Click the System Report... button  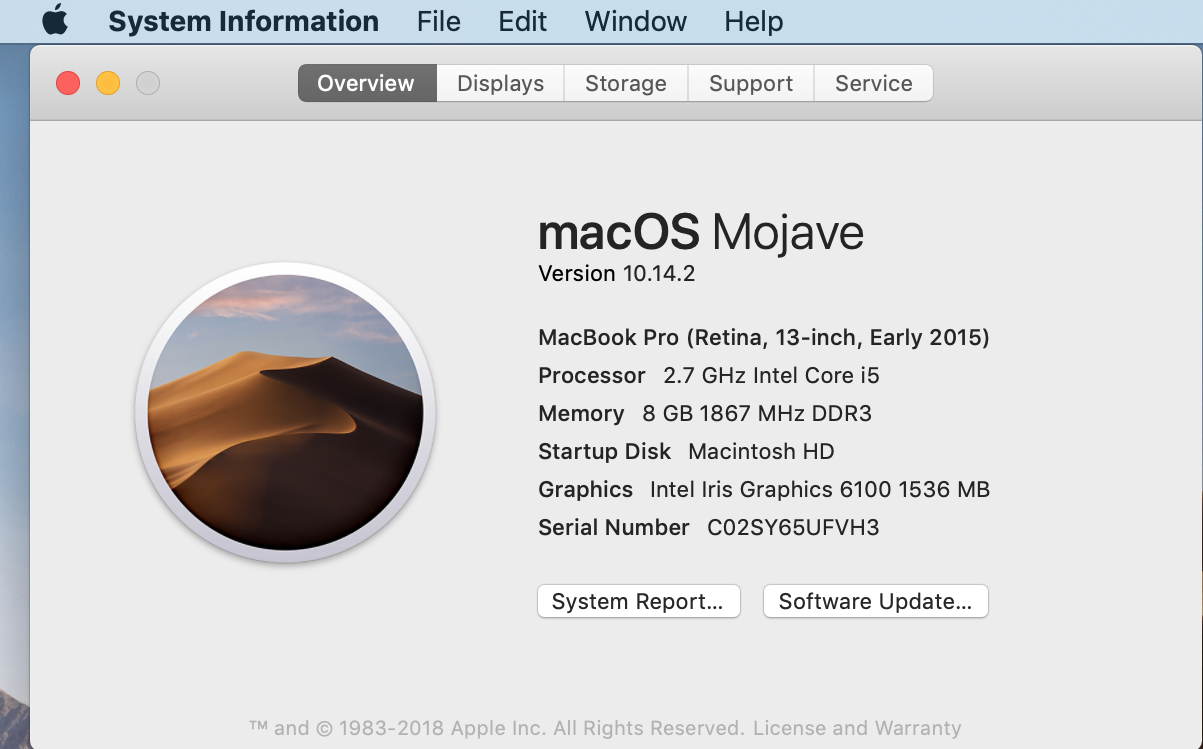pyautogui.click(x=639, y=602)
